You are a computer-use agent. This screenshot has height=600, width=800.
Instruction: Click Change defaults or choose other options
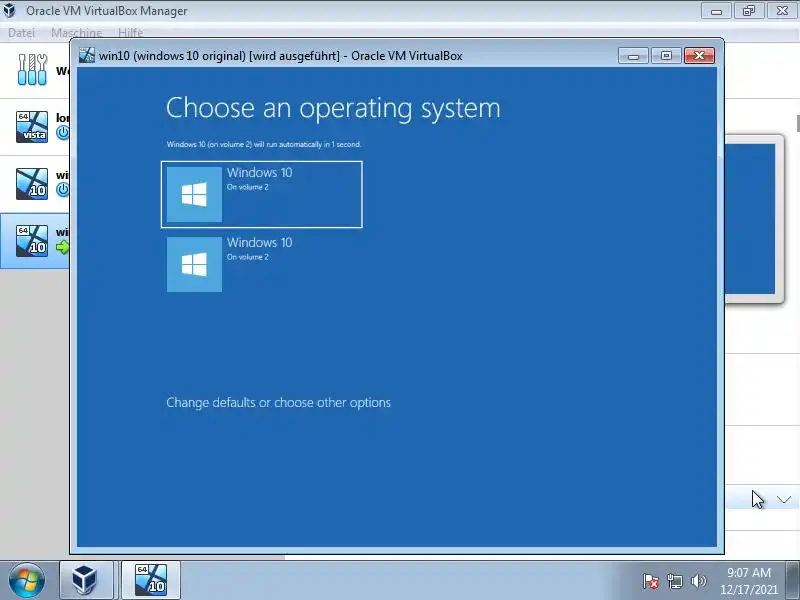(x=279, y=403)
